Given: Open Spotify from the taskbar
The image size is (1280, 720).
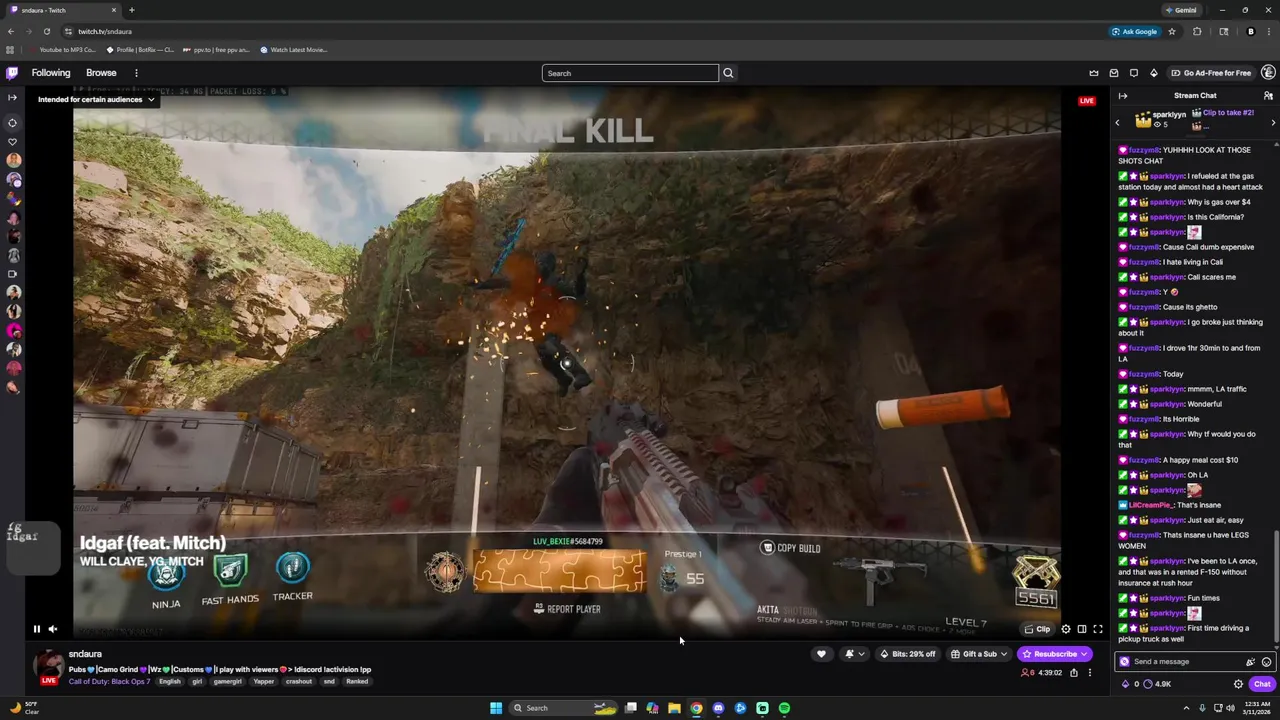Looking at the screenshot, I should 784,708.
